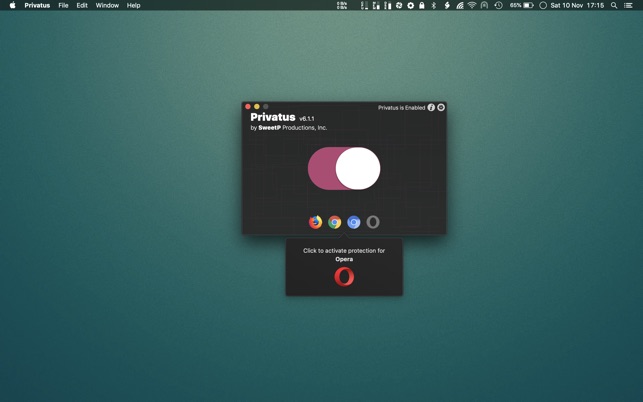Click the date and time Sat 10 Nov
The width and height of the screenshot is (643, 402).
(577, 5)
